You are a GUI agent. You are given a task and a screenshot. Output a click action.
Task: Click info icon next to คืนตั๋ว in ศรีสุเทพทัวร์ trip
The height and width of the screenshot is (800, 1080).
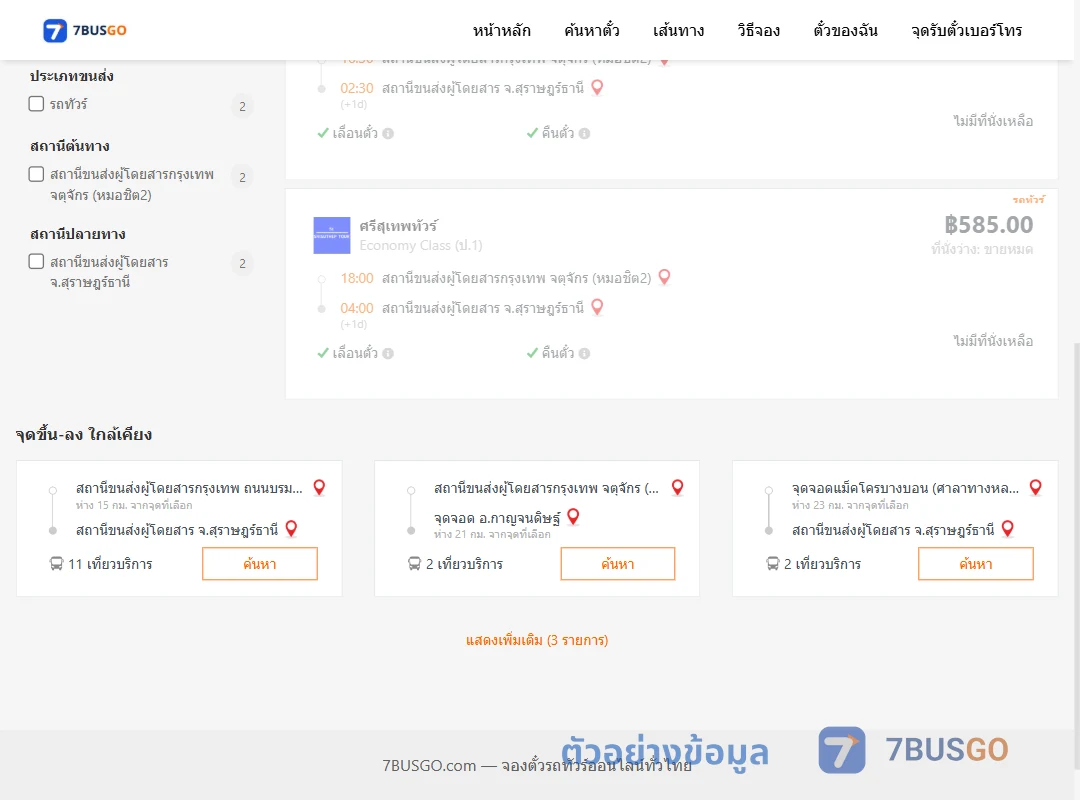(584, 353)
